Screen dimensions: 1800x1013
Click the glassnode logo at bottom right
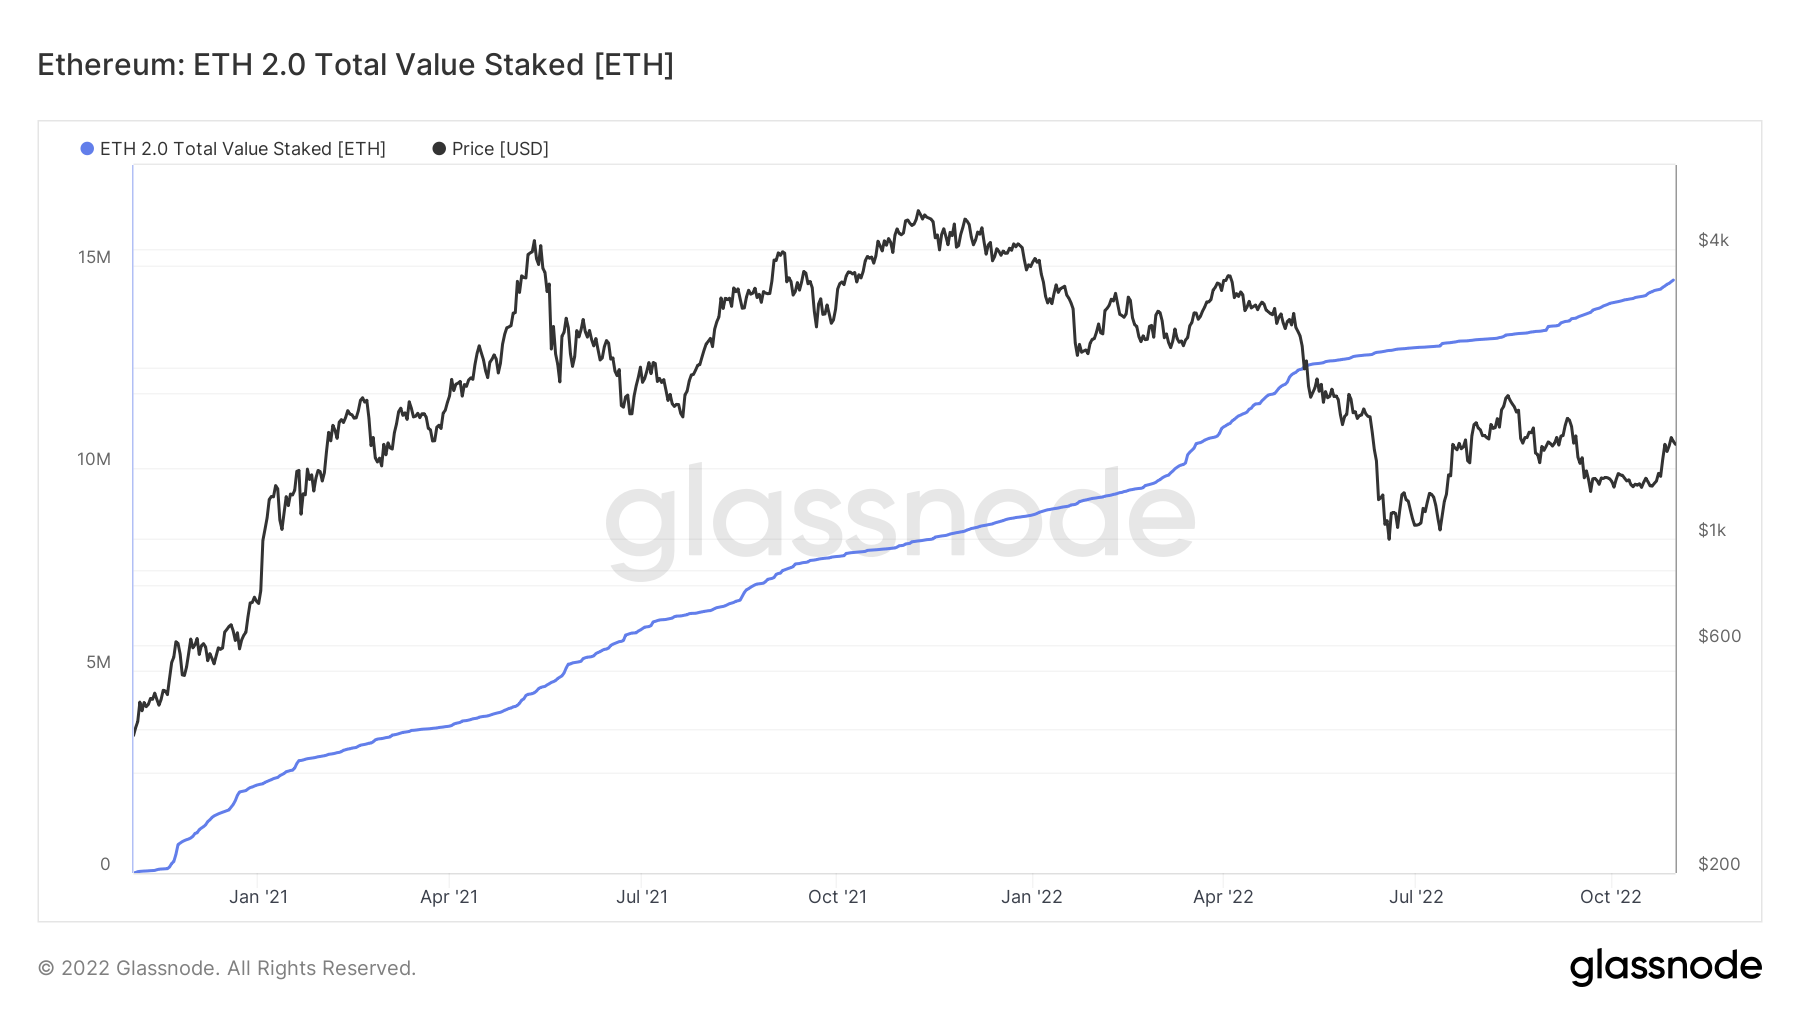pyautogui.click(x=1666, y=967)
